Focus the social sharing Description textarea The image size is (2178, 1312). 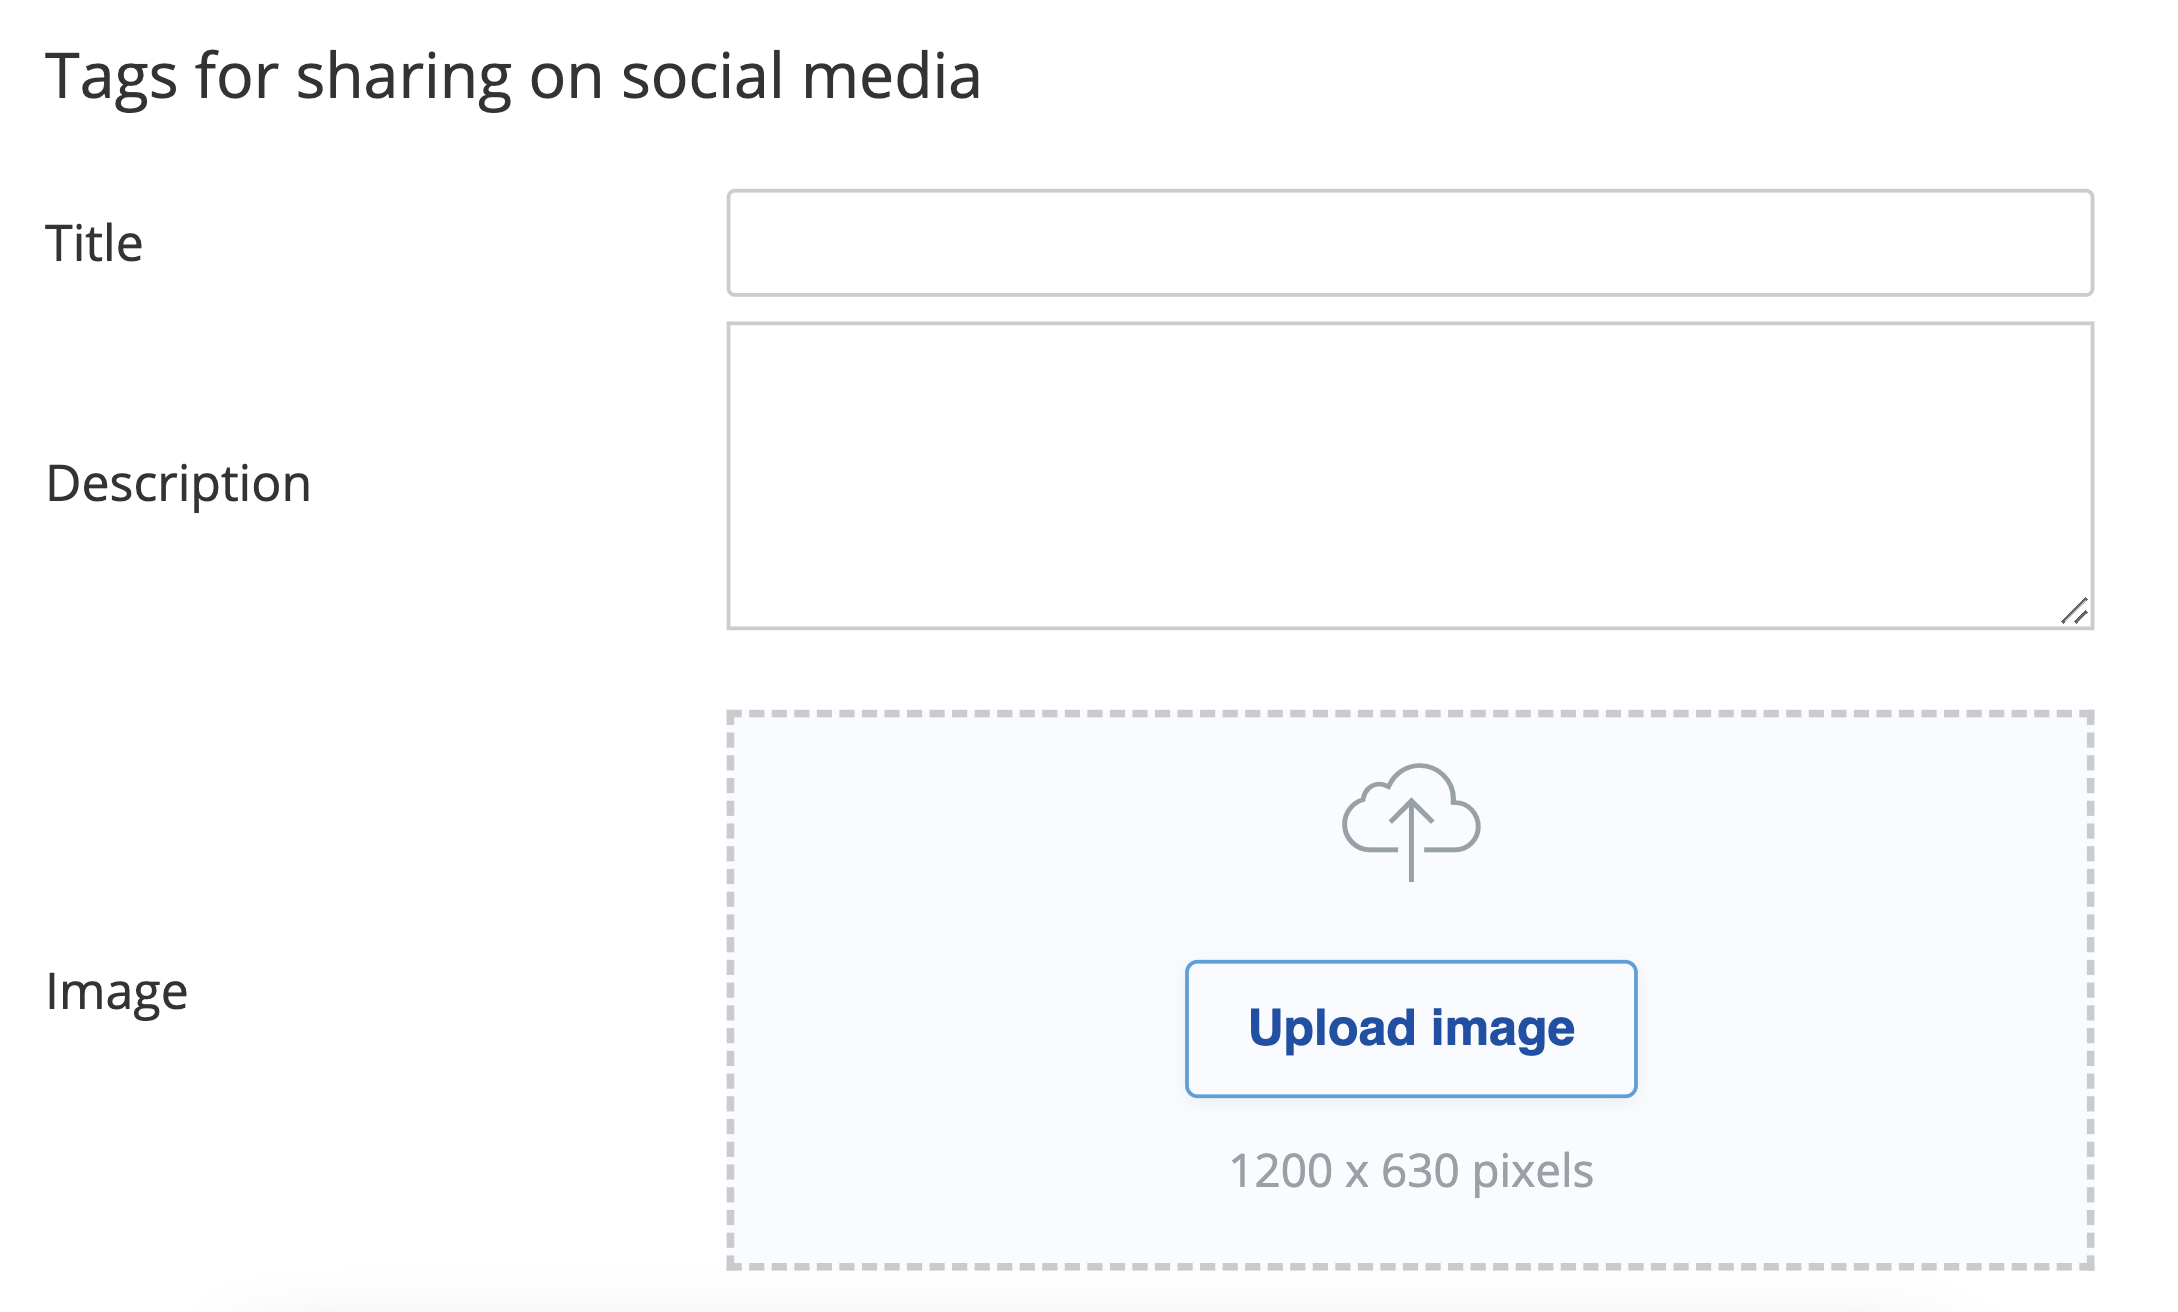[1410, 475]
